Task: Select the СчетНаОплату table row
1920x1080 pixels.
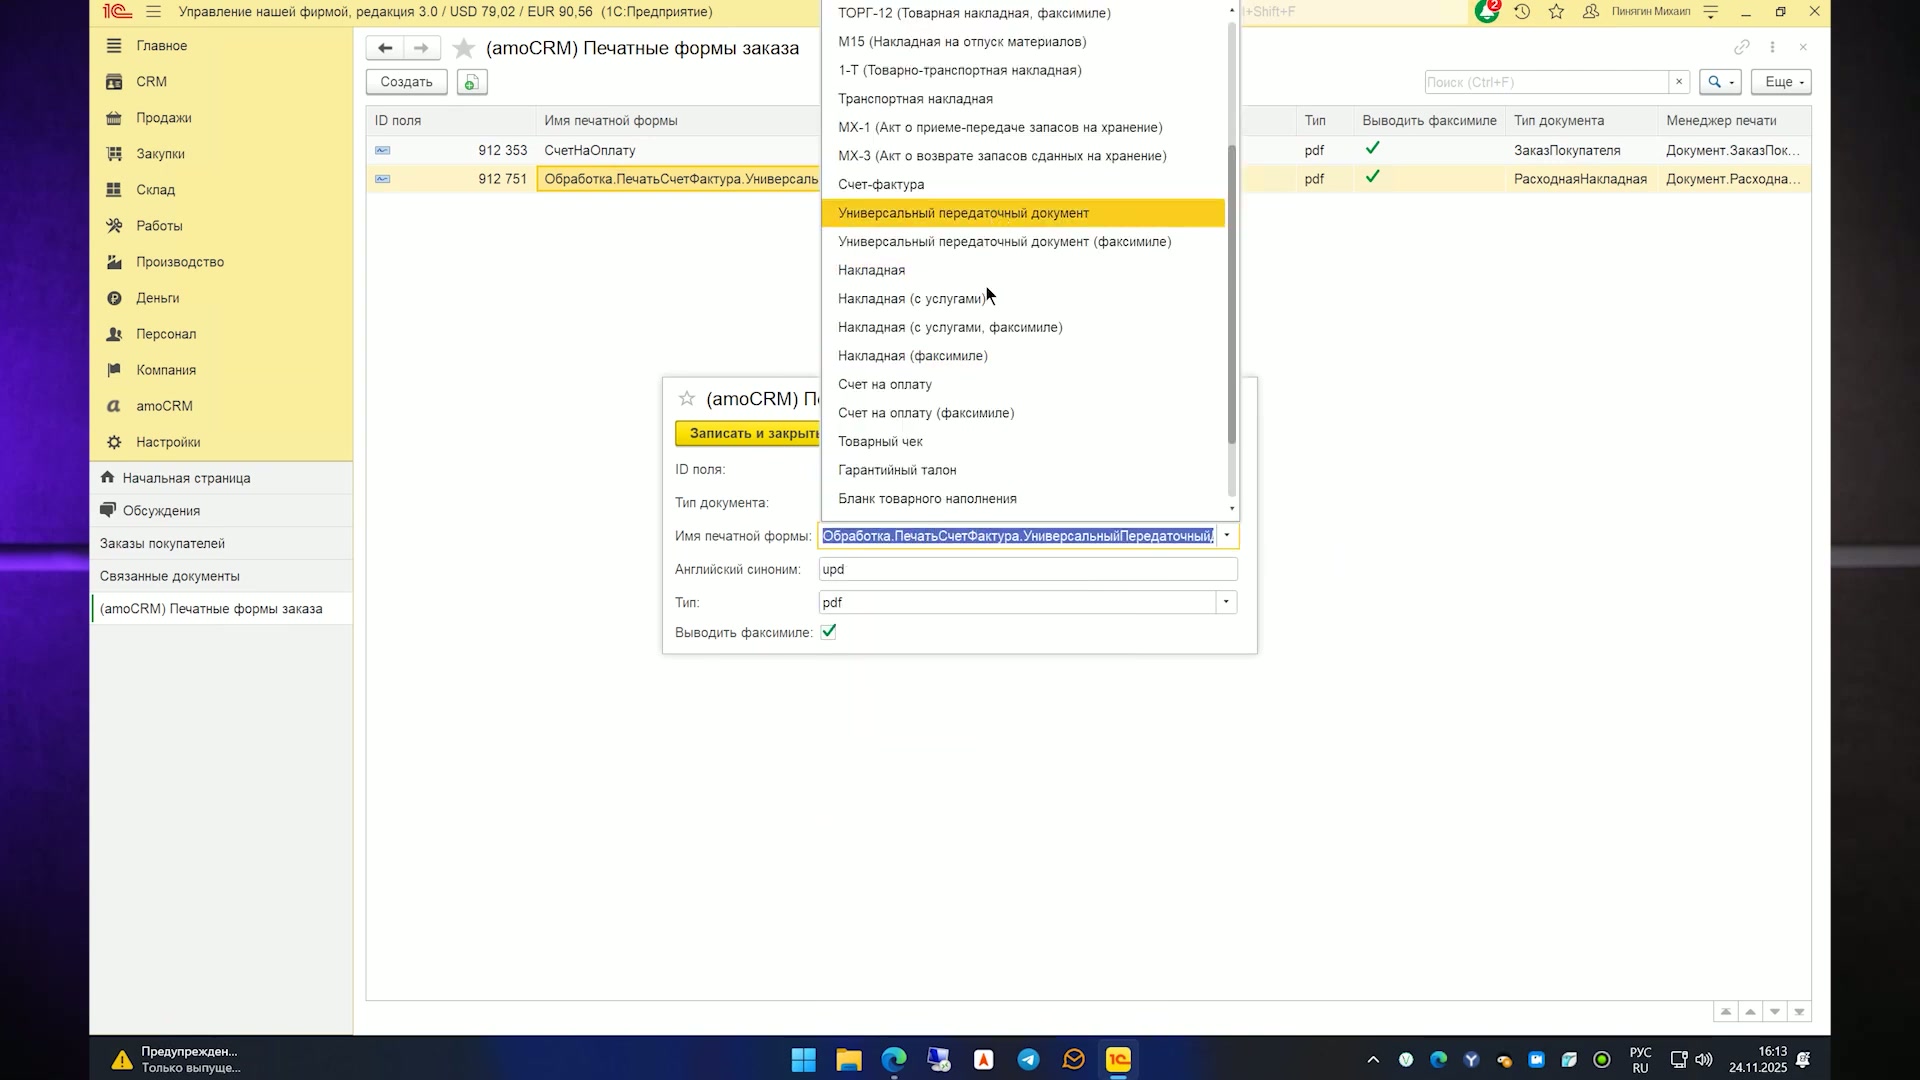Action: (x=1088, y=150)
